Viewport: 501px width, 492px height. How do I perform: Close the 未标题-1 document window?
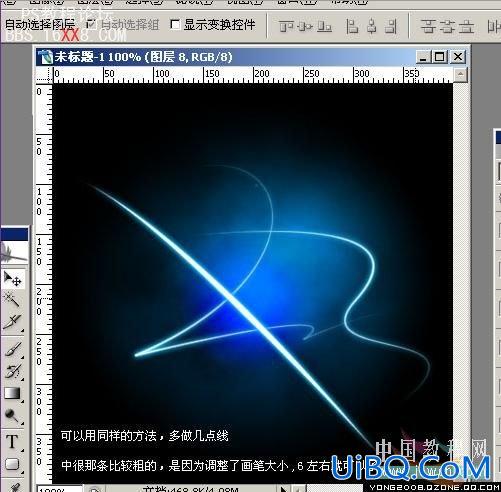(x=458, y=57)
